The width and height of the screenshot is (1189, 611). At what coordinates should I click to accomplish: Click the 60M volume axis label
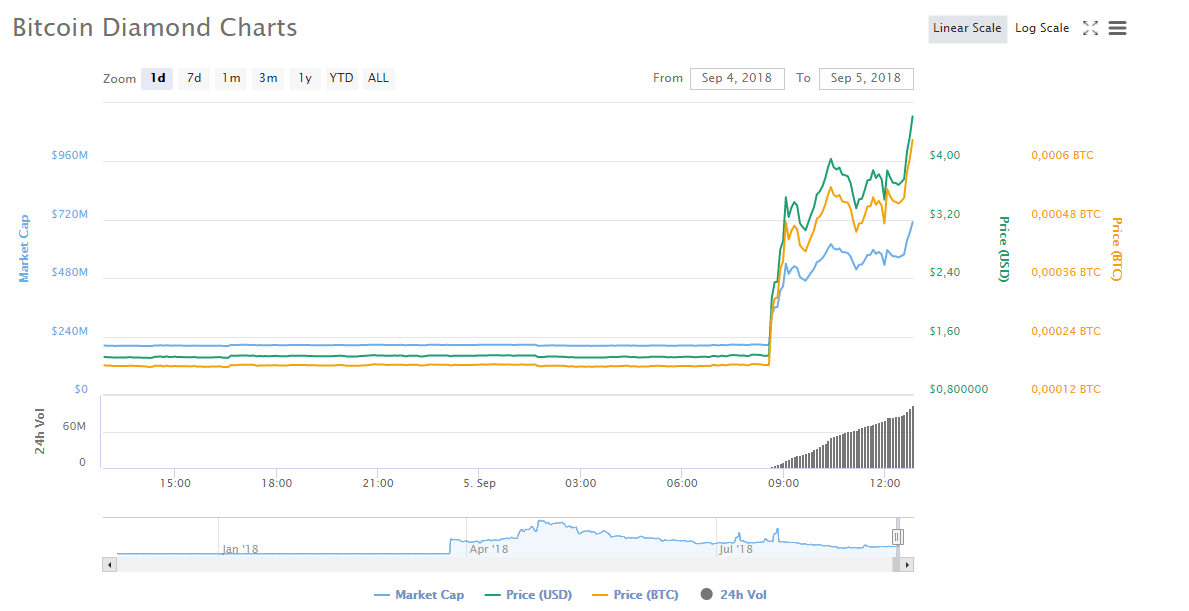pos(74,427)
